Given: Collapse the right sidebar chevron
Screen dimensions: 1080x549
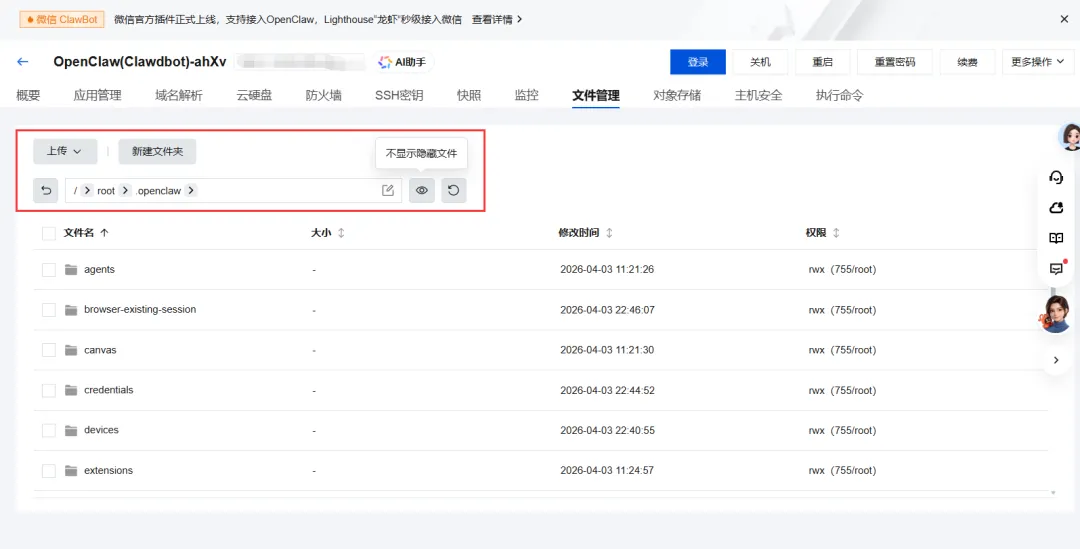Looking at the screenshot, I should (x=1057, y=360).
